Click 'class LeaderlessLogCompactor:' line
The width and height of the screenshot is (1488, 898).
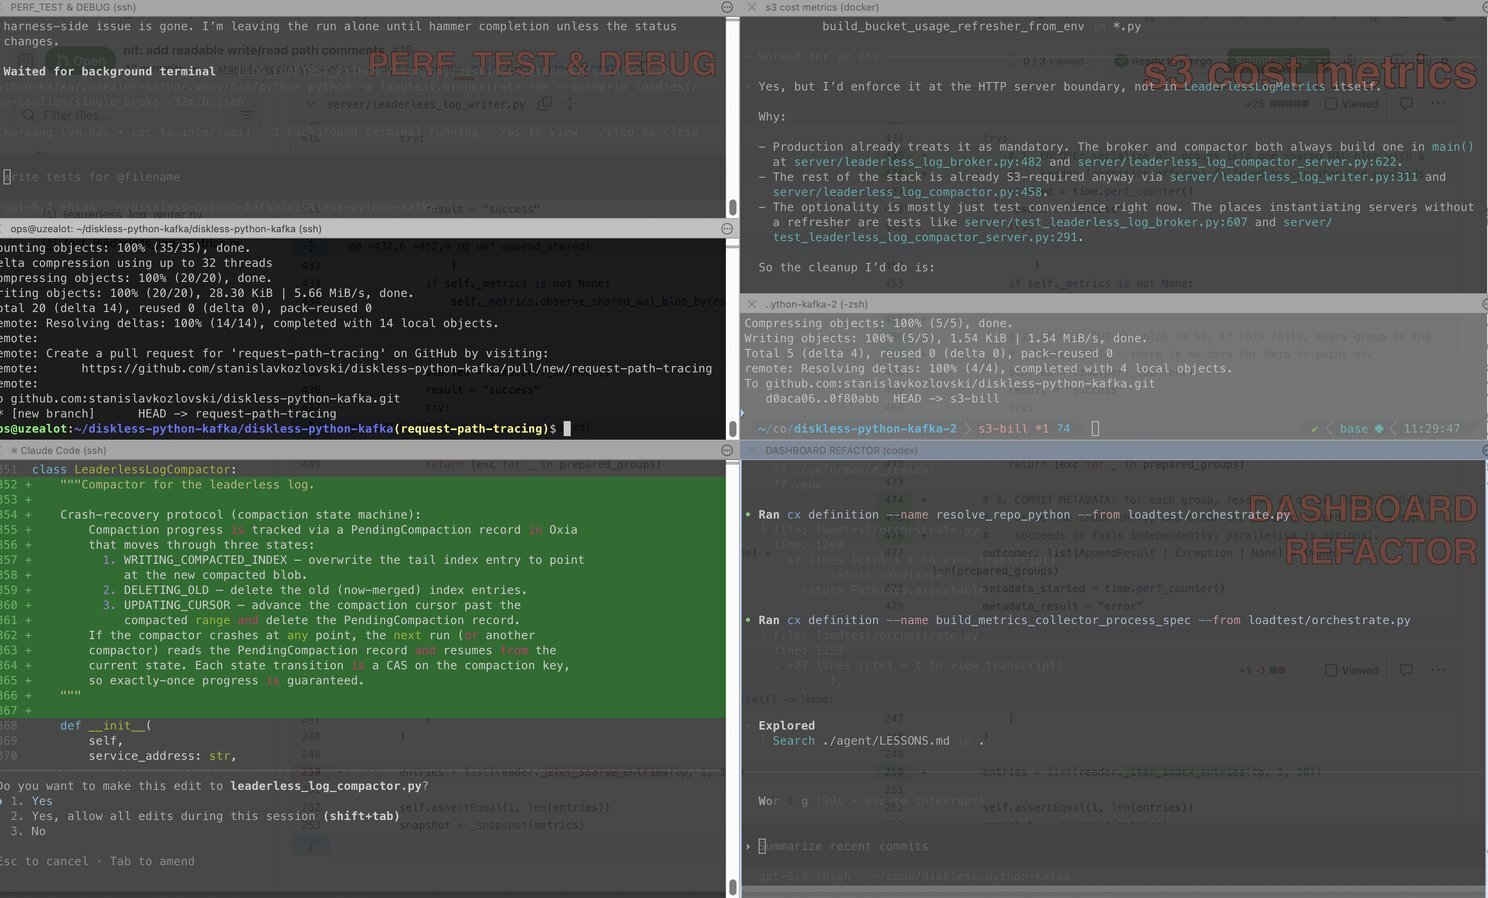[134, 470]
